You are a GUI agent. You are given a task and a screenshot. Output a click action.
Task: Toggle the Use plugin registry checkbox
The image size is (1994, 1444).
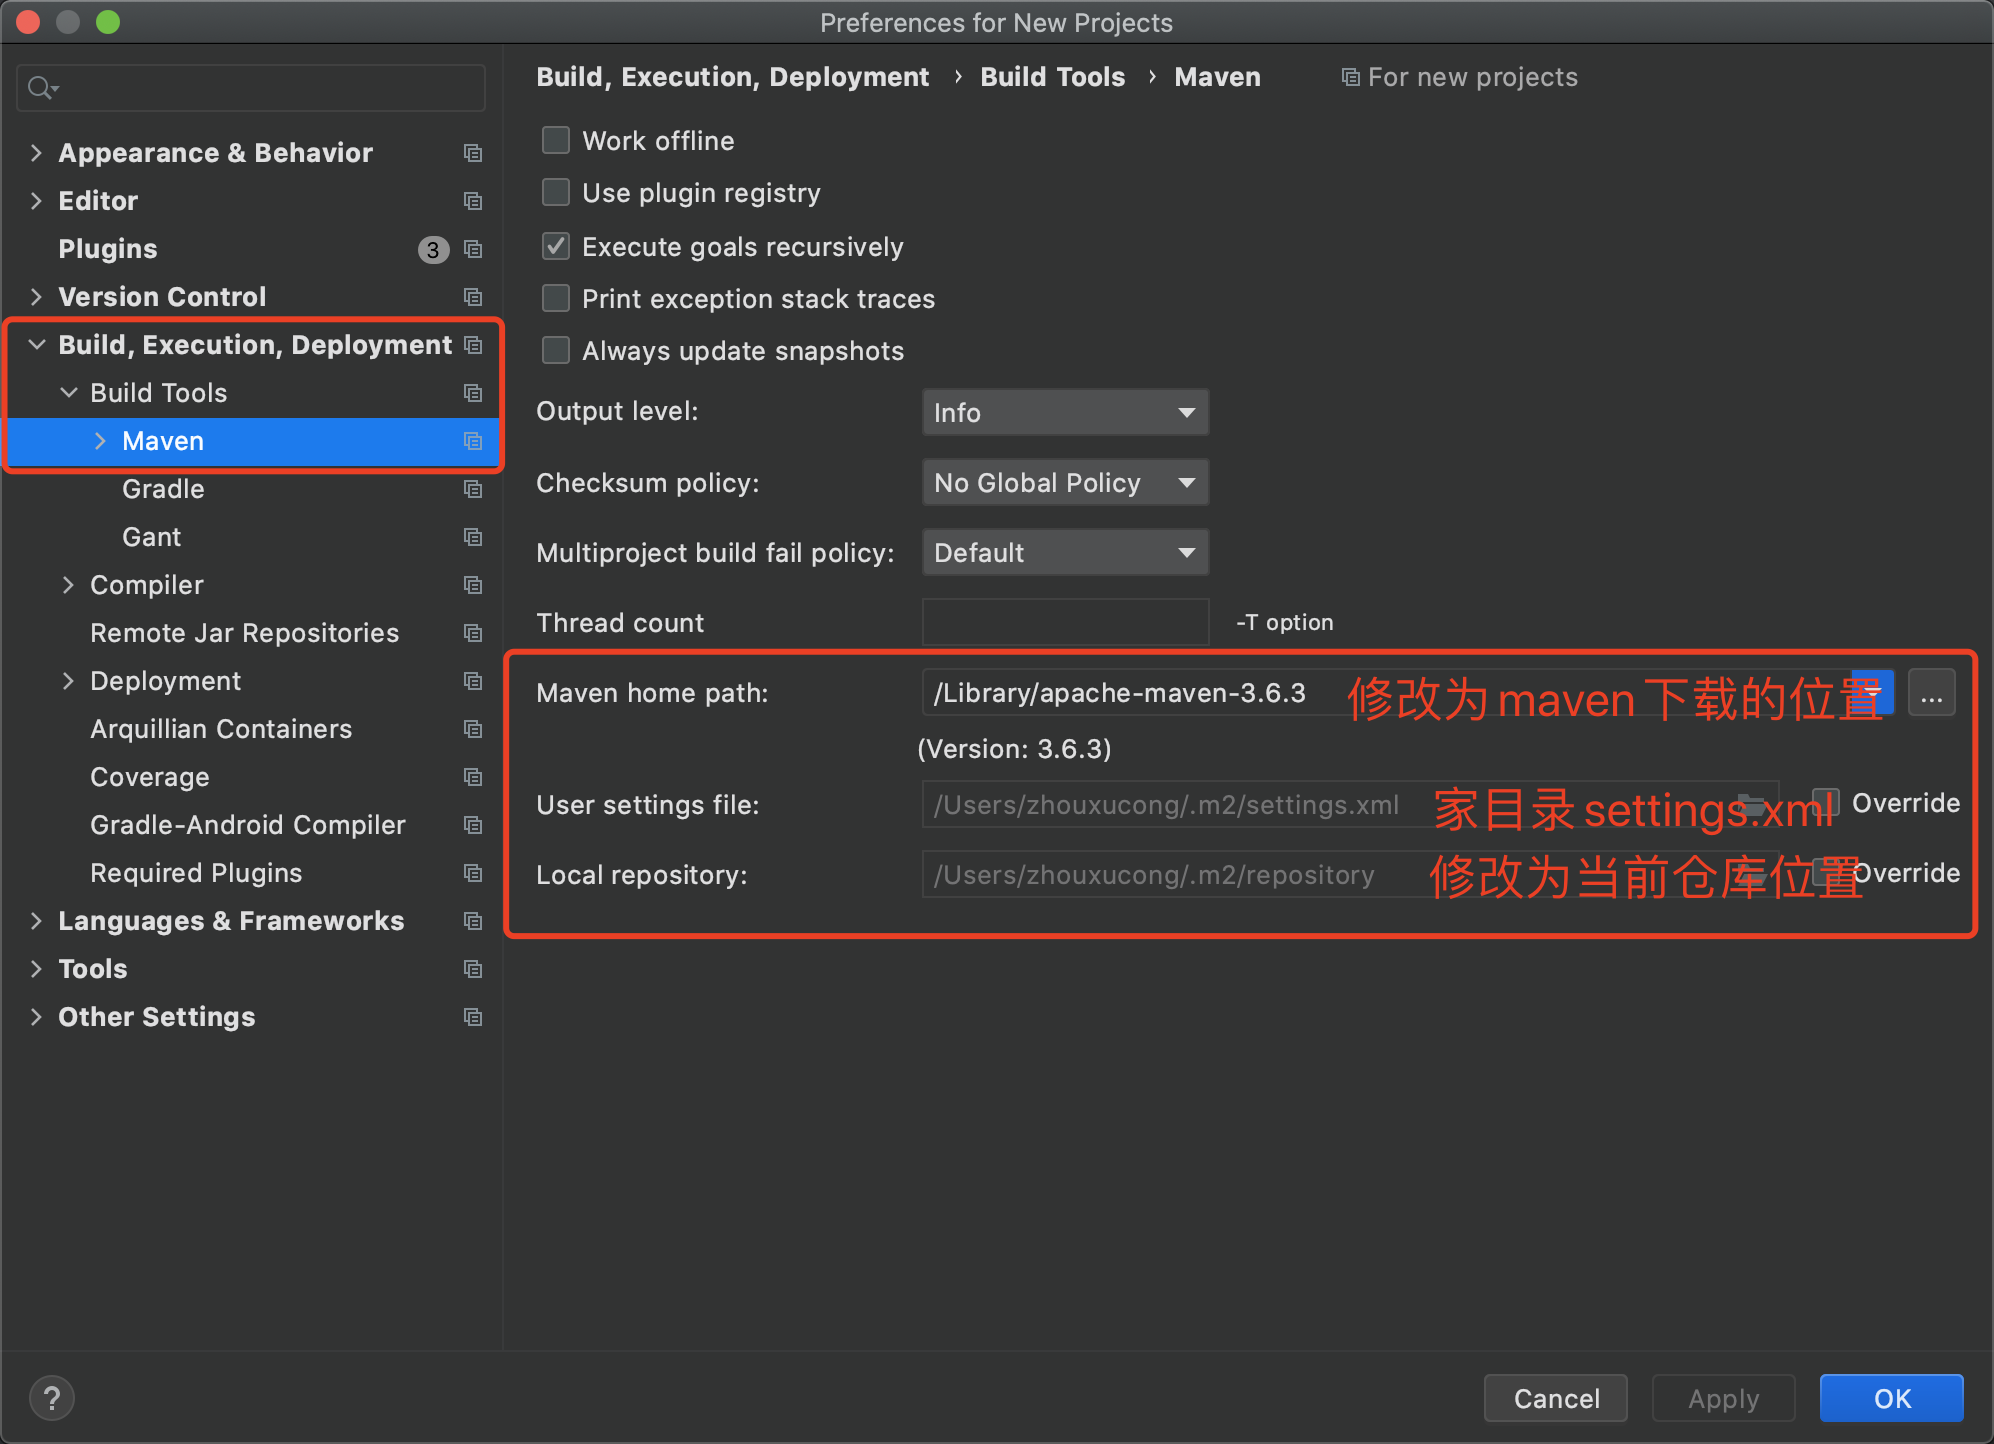coord(556,192)
